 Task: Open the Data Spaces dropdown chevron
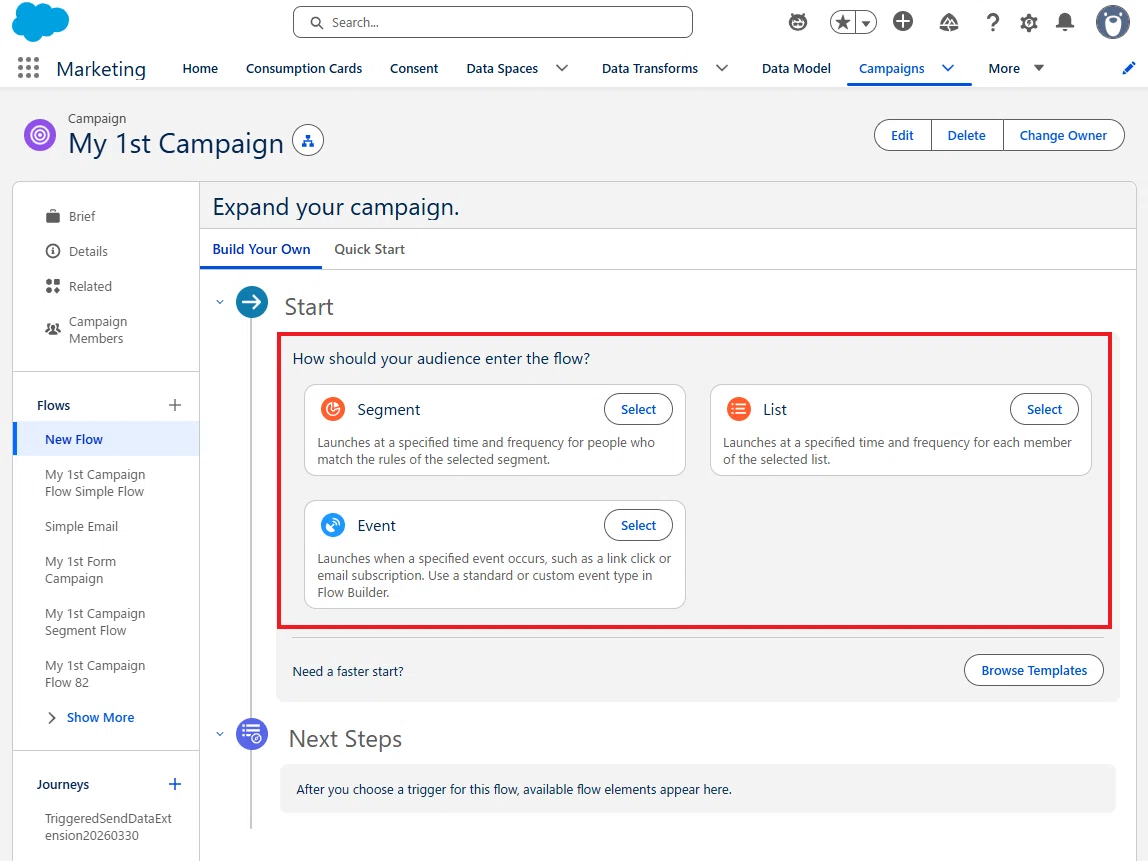click(x=562, y=68)
